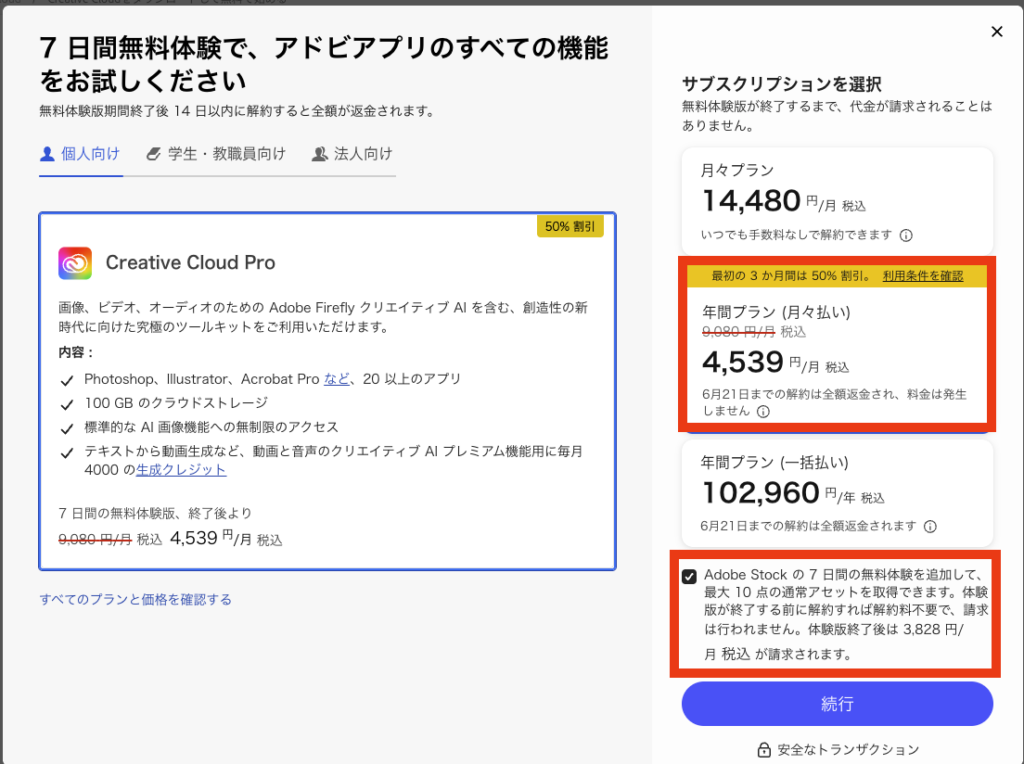Choose 年間プラン (月々払い) 4,539 円 option
The height and width of the screenshot is (764, 1024).
click(837, 350)
